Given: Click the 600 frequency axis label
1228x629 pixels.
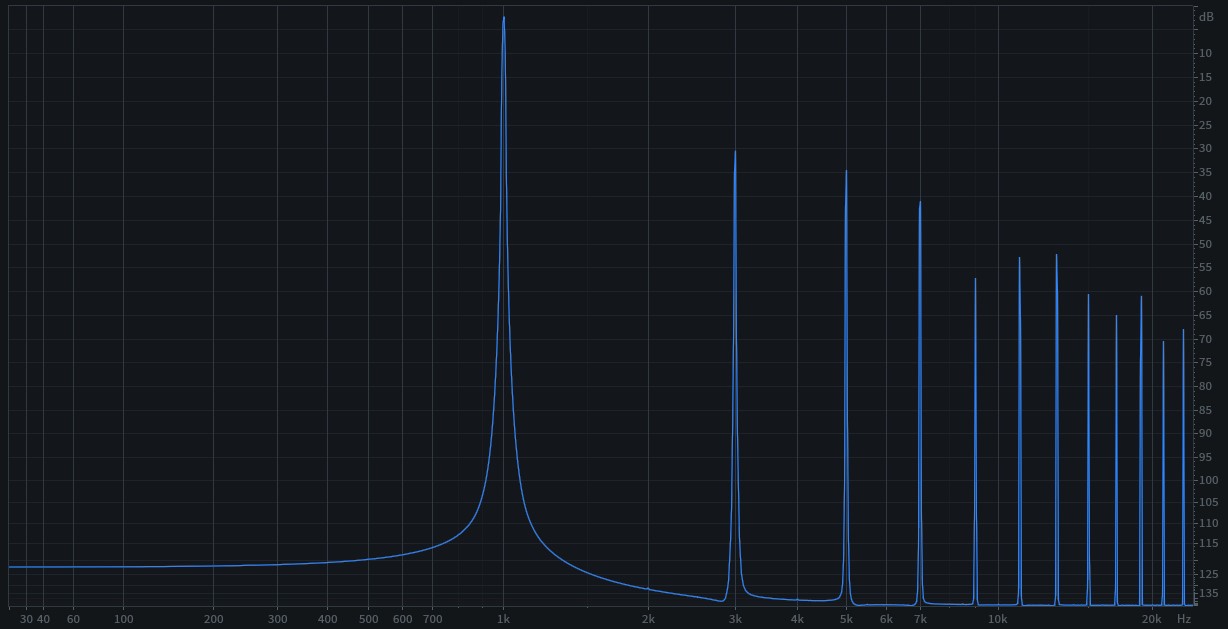Looking at the screenshot, I should tap(403, 619).
